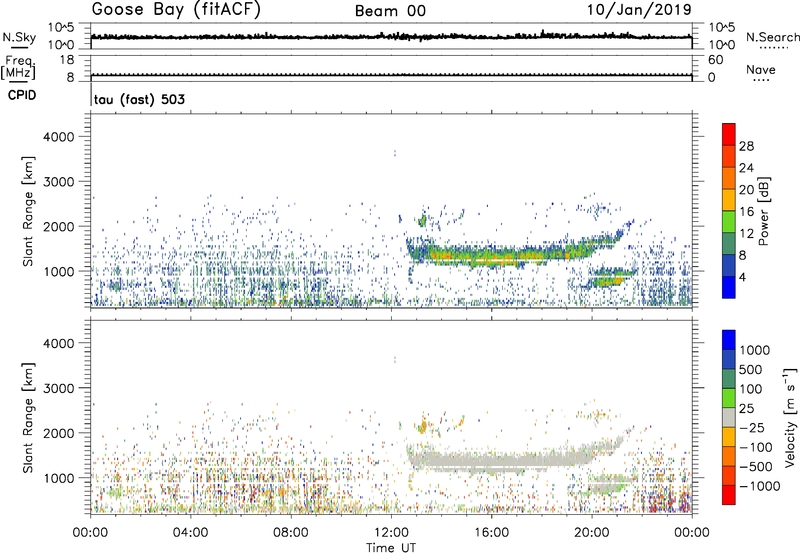Select the 'CPID' row label
This screenshot has height=554, width=800.
click(22, 95)
